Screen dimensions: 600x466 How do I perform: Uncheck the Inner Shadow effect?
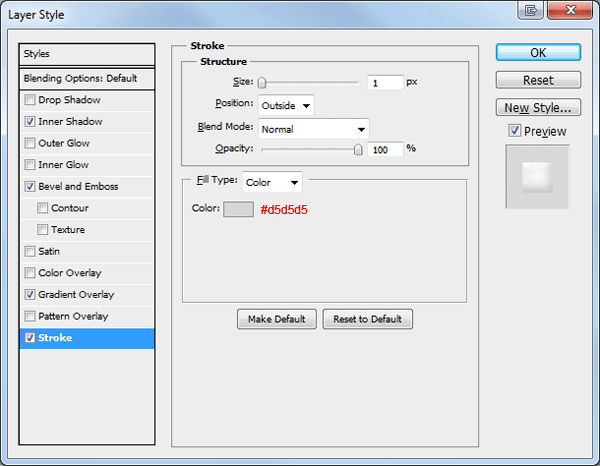click(30, 122)
